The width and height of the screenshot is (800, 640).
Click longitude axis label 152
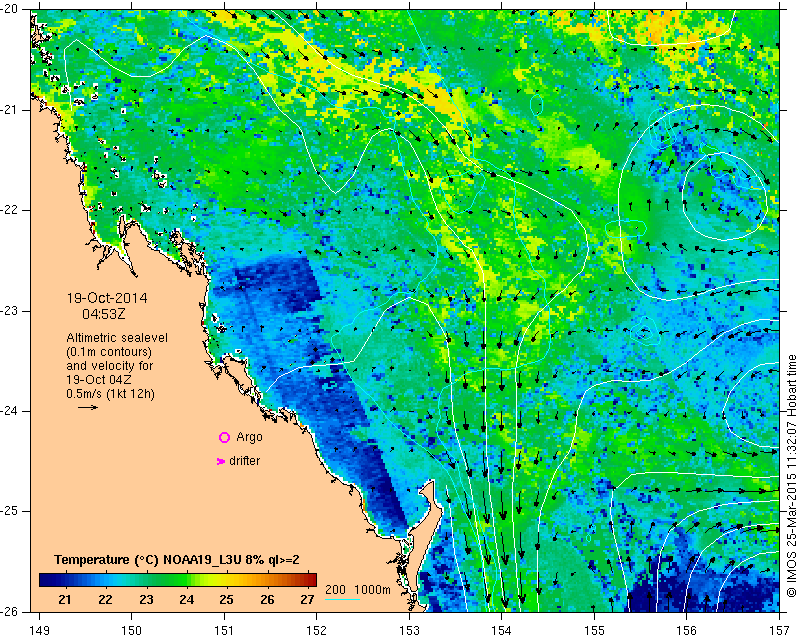(317, 631)
